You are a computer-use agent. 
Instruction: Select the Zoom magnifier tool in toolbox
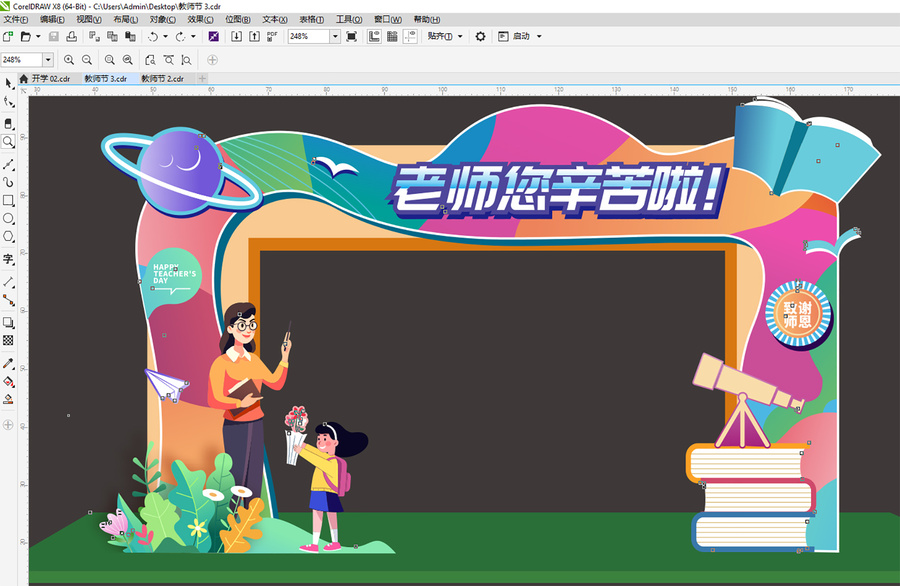tap(8, 142)
